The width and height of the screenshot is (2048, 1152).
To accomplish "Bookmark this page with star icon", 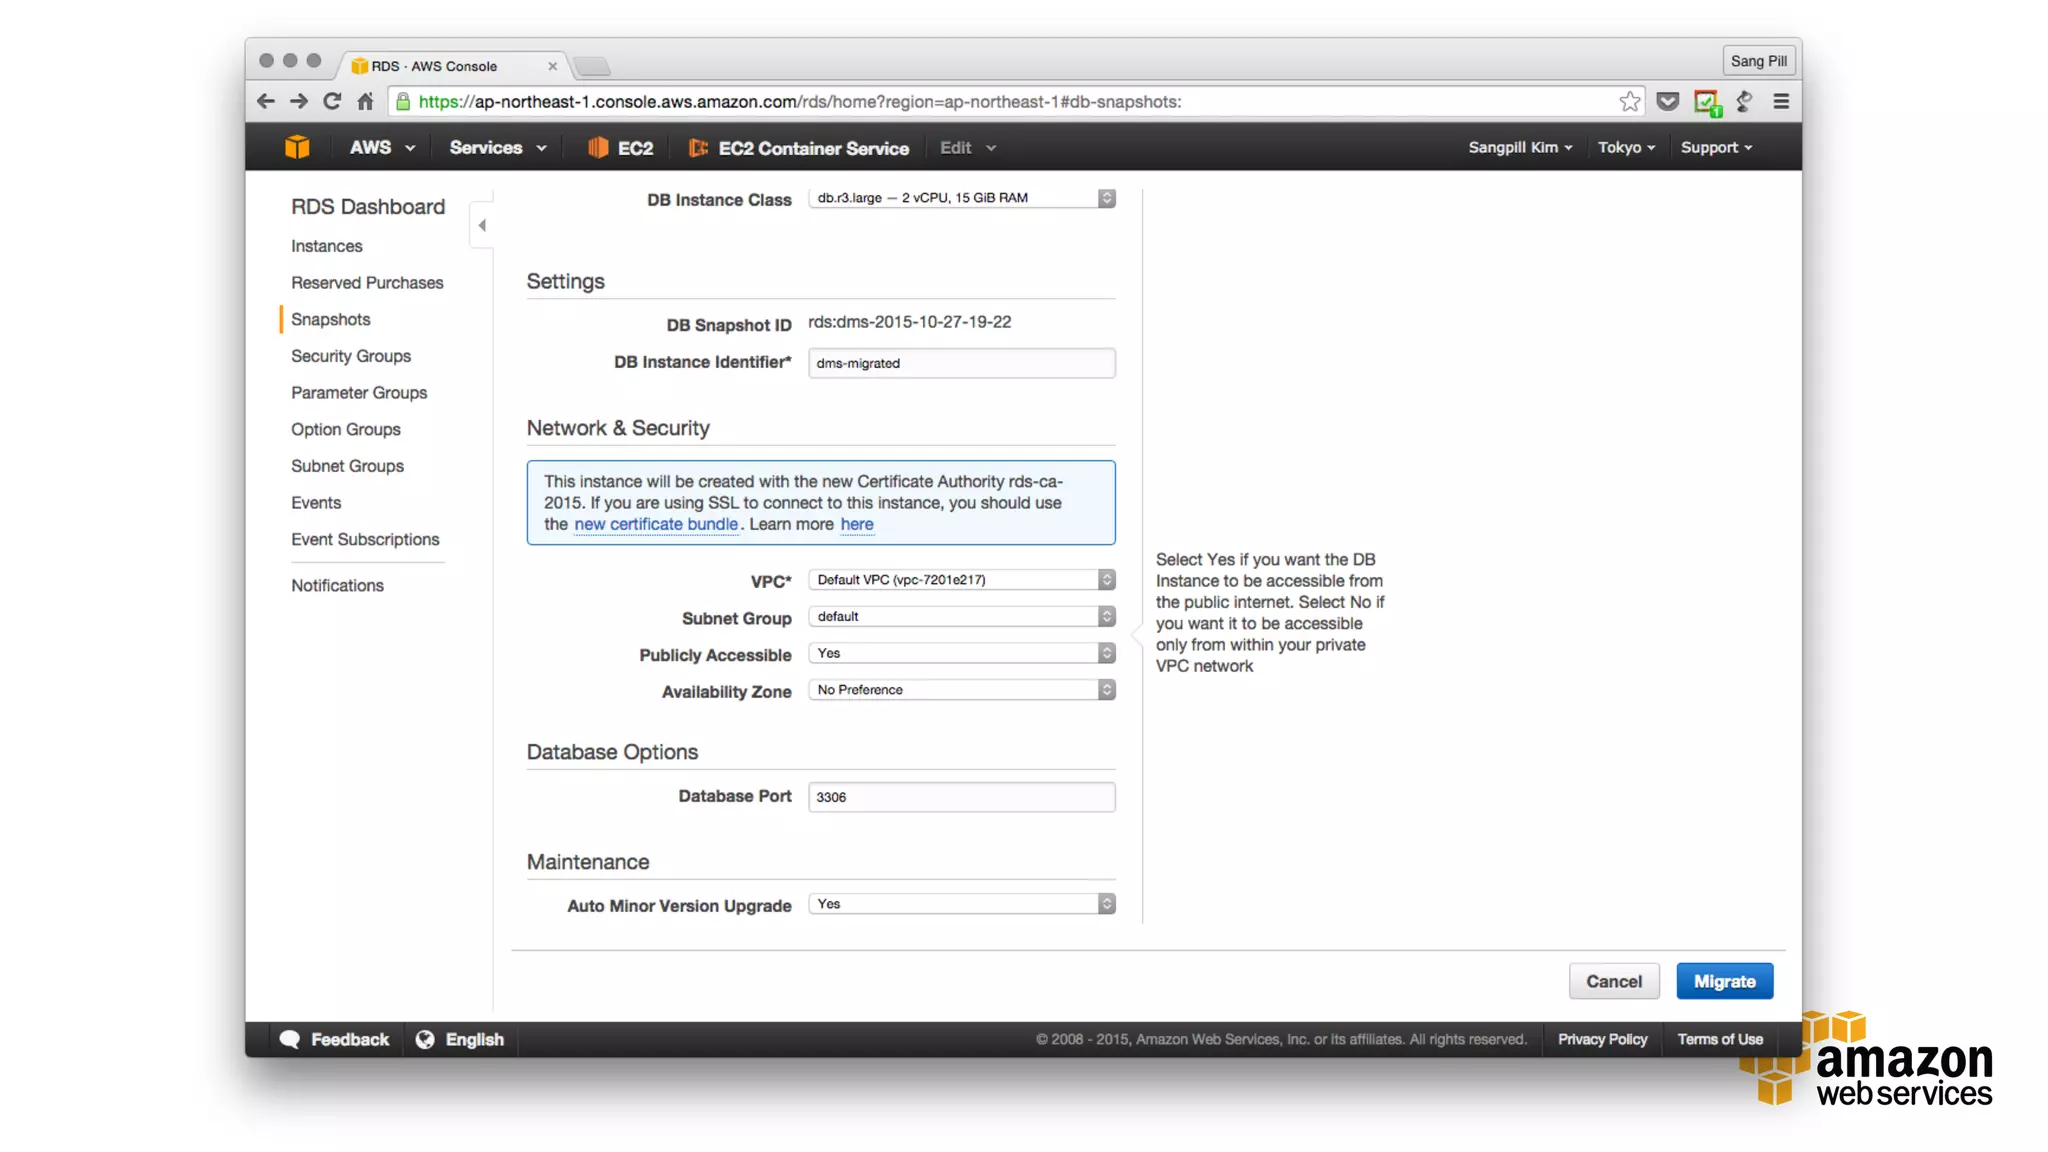I will pyautogui.click(x=1629, y=101).
